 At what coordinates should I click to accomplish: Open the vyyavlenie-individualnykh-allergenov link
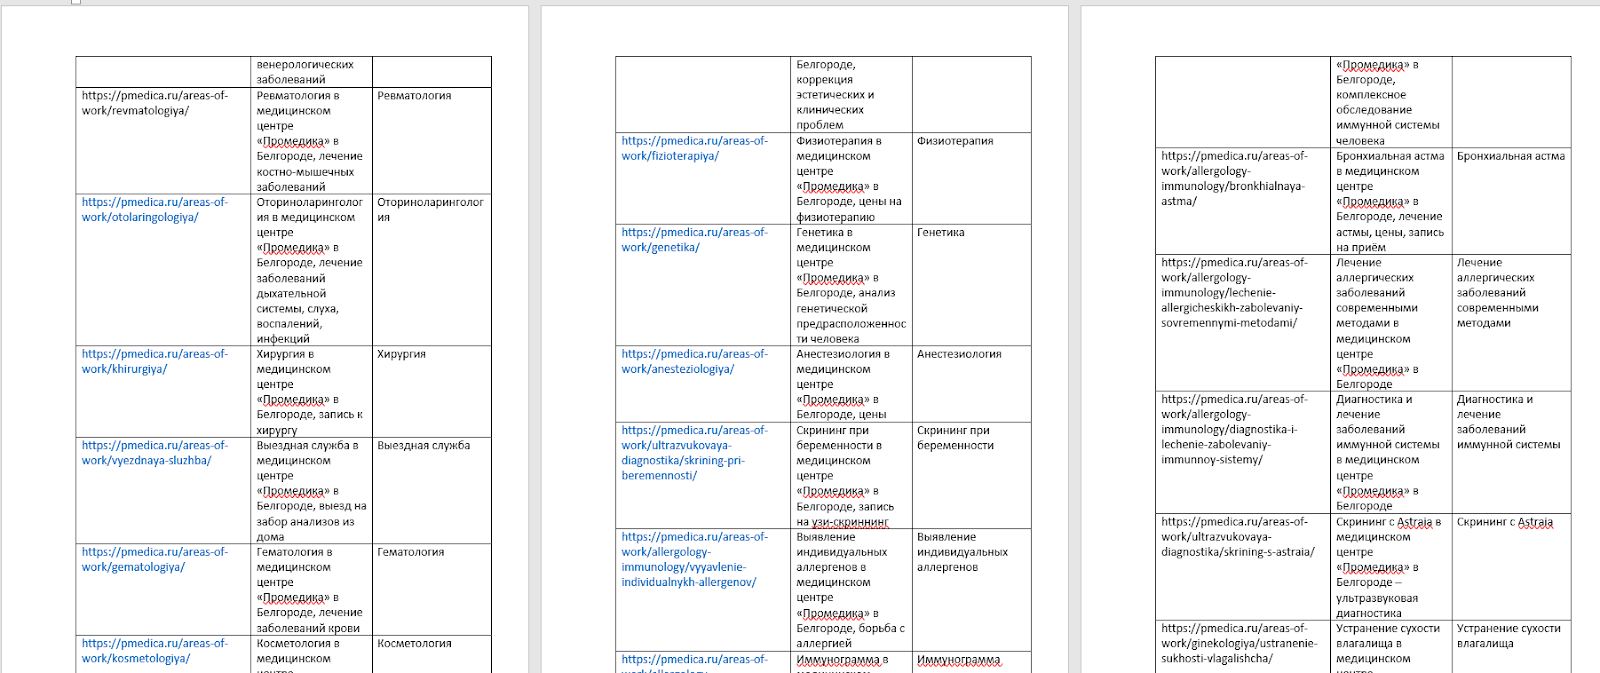pos(695,559)
